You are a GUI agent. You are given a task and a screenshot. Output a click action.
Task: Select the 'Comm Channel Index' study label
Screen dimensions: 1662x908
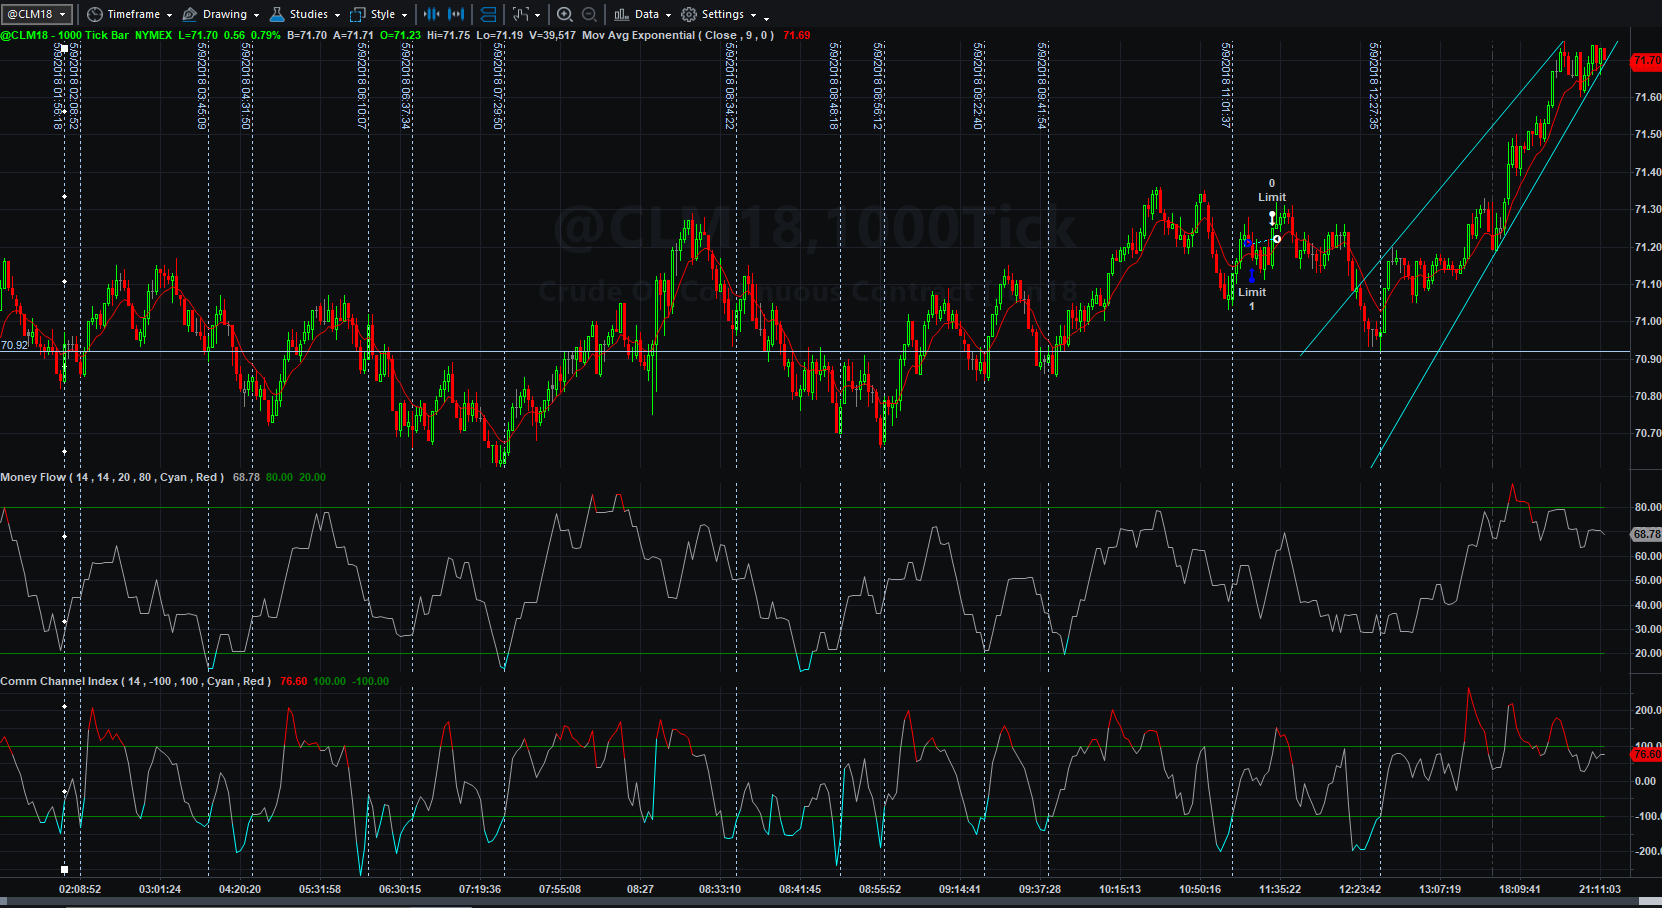(x=59, y=681)
